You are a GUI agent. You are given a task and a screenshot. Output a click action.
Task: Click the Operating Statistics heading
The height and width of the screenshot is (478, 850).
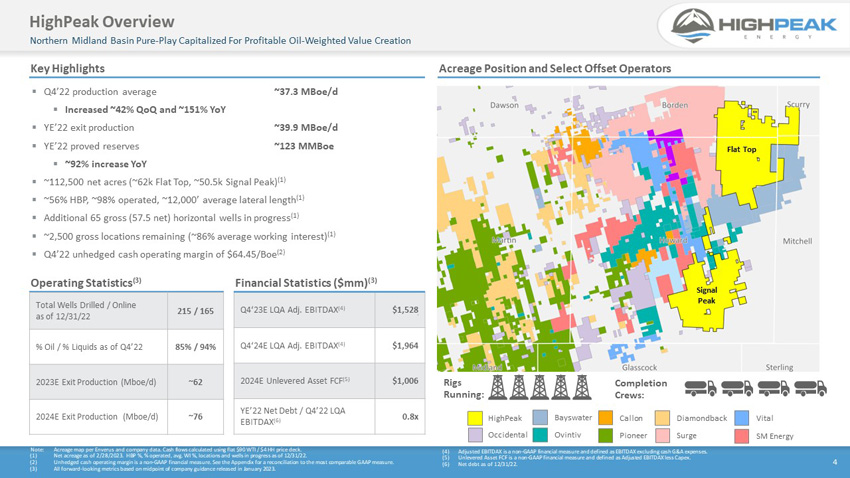pyautogui.click(x=86, y=282)
